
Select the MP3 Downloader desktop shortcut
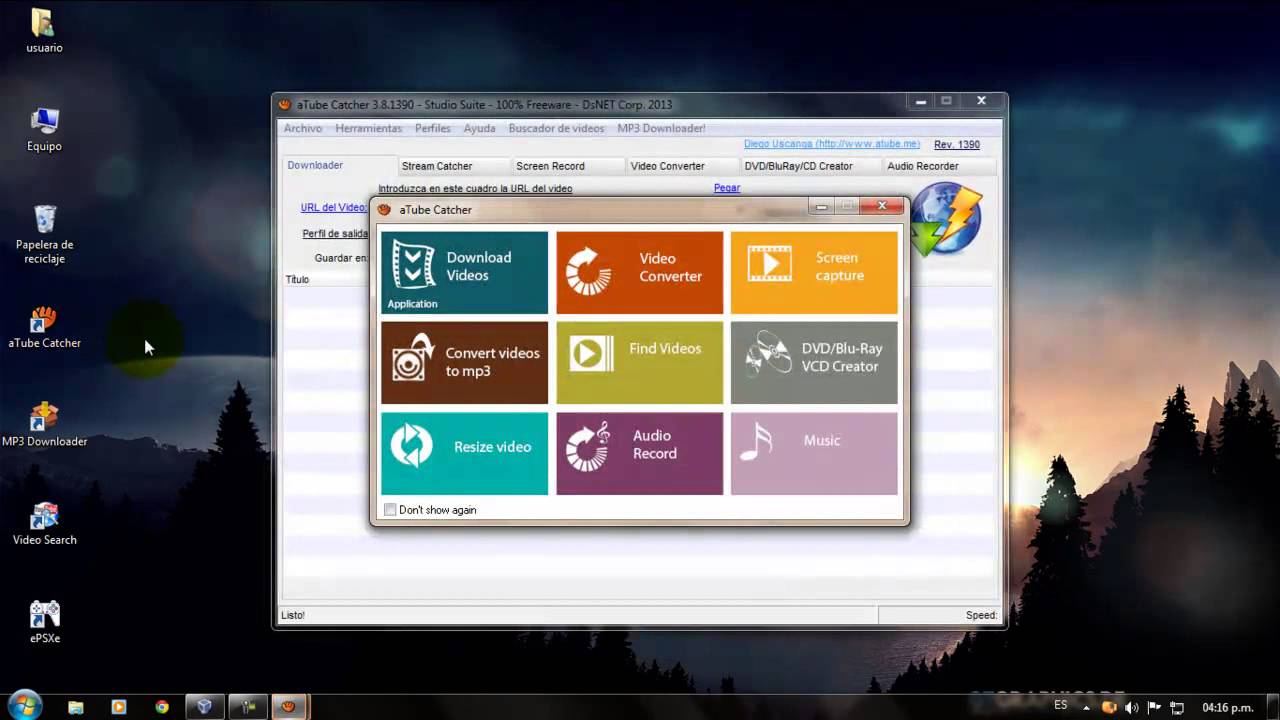coord(44,426)
